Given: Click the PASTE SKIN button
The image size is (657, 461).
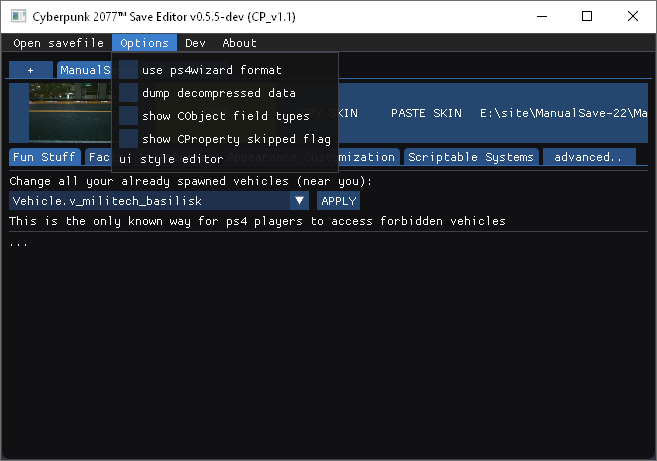Looking at the screenshot, I should (426, 113).
